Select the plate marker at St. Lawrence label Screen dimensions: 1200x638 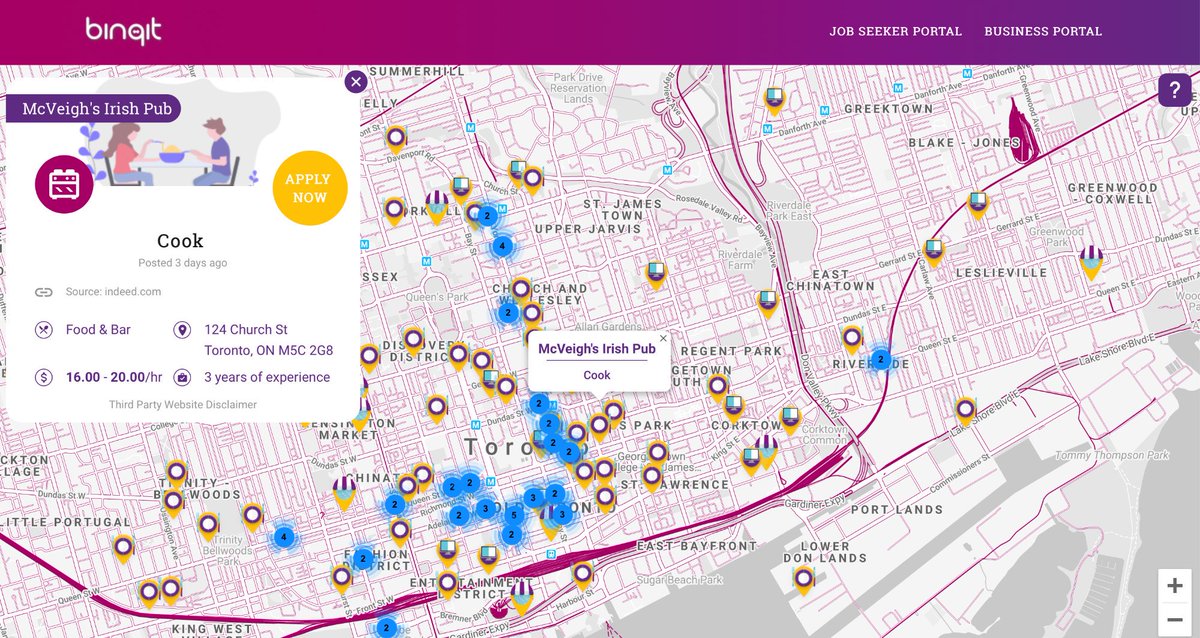(x=652, y=476)
